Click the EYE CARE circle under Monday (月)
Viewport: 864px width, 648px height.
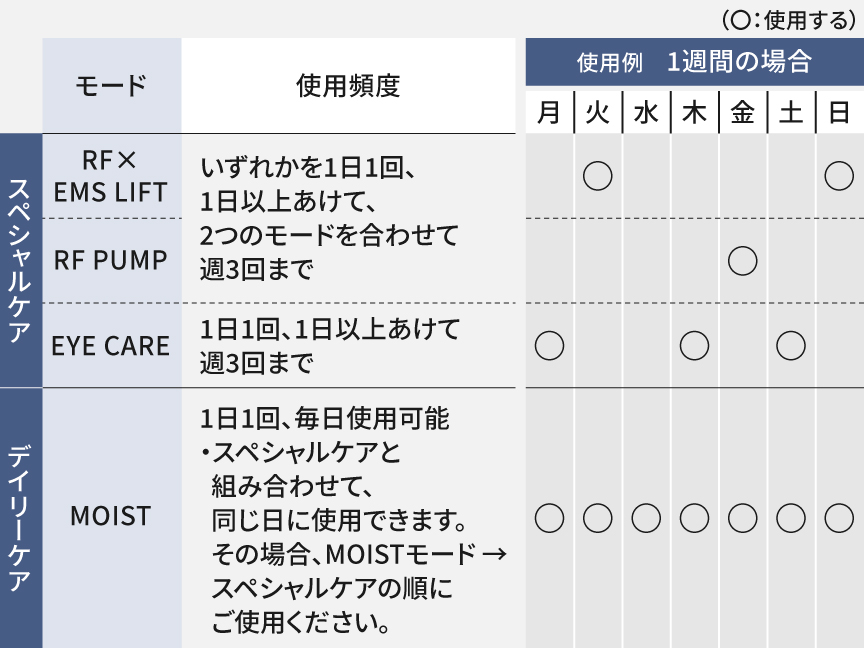pyautogui.click(x=550, y=346)
